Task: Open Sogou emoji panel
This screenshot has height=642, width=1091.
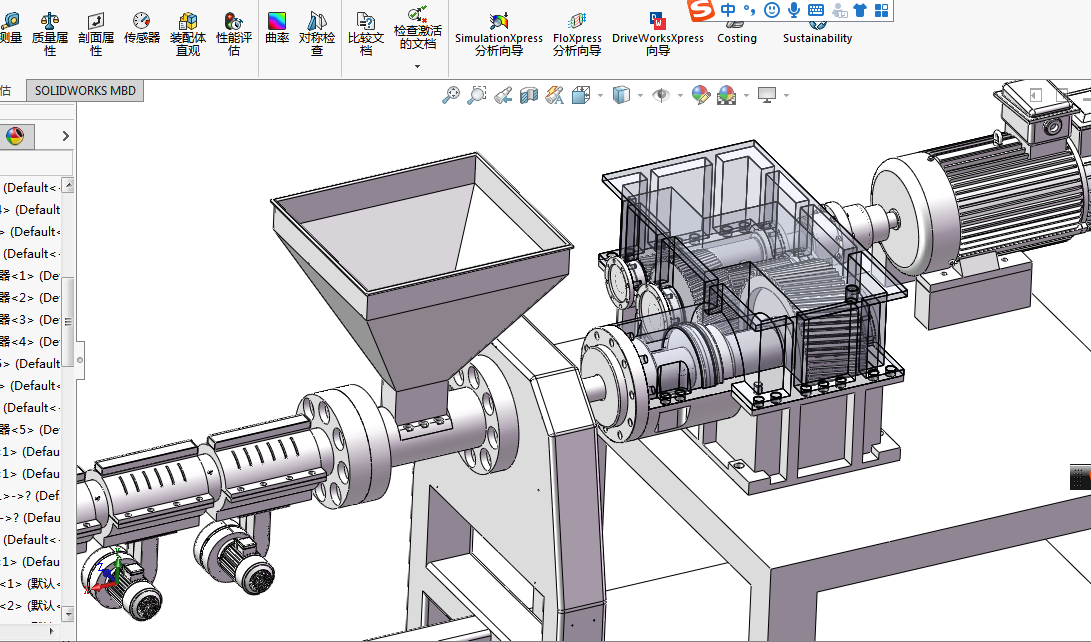Action: (x=772, y=10)
